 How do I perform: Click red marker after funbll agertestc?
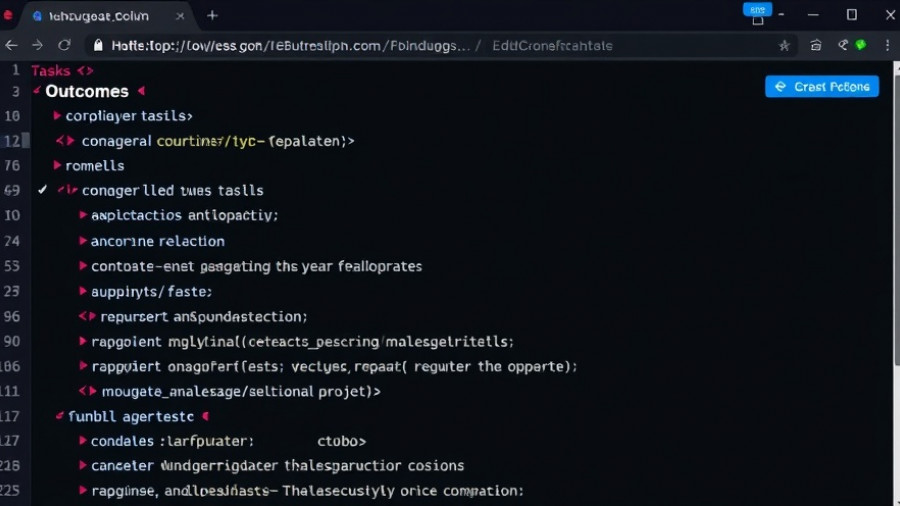[205, 416]
